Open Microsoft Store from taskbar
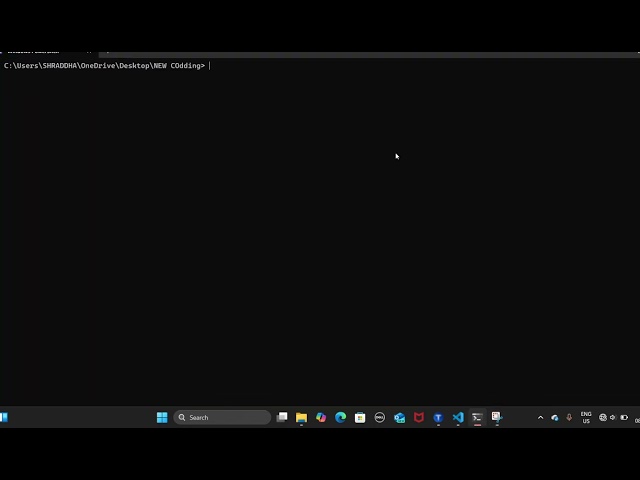Screen dimensions: 640x480 coord(360,417)
